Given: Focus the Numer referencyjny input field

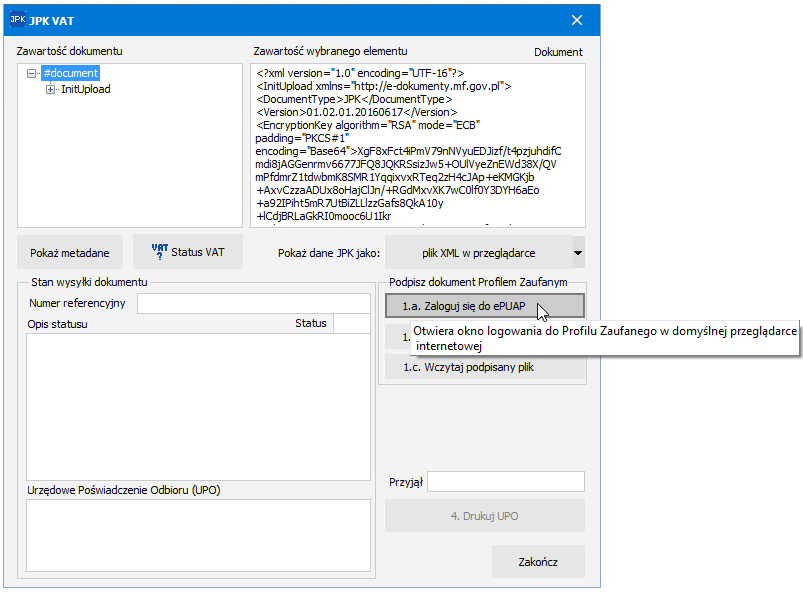Looking at the screenshot, I should pyautogui.click(x=253, y=303).
